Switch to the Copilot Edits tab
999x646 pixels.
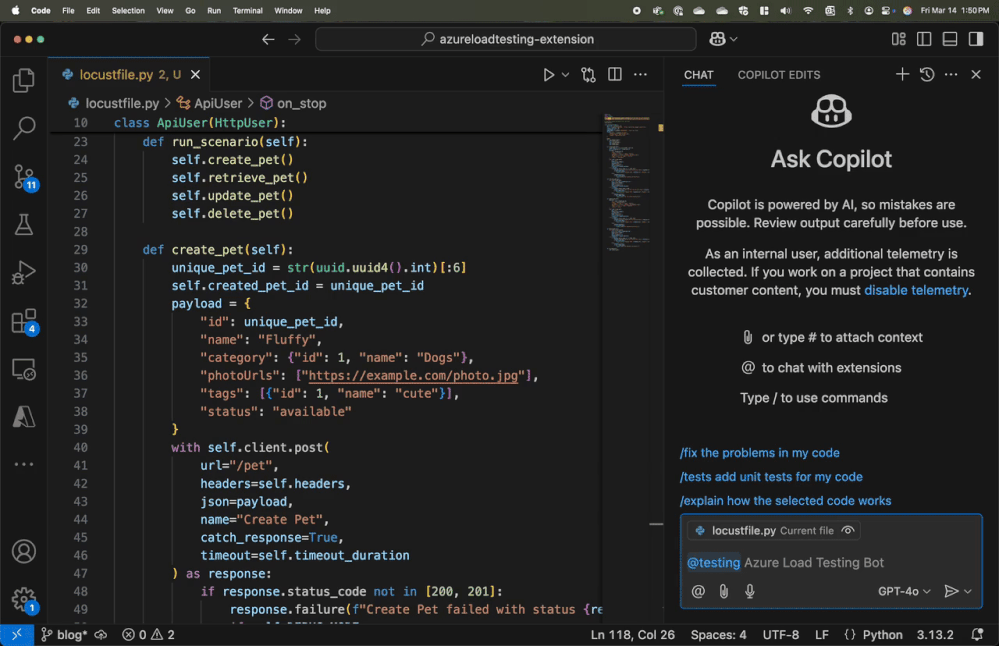point(778,75)
